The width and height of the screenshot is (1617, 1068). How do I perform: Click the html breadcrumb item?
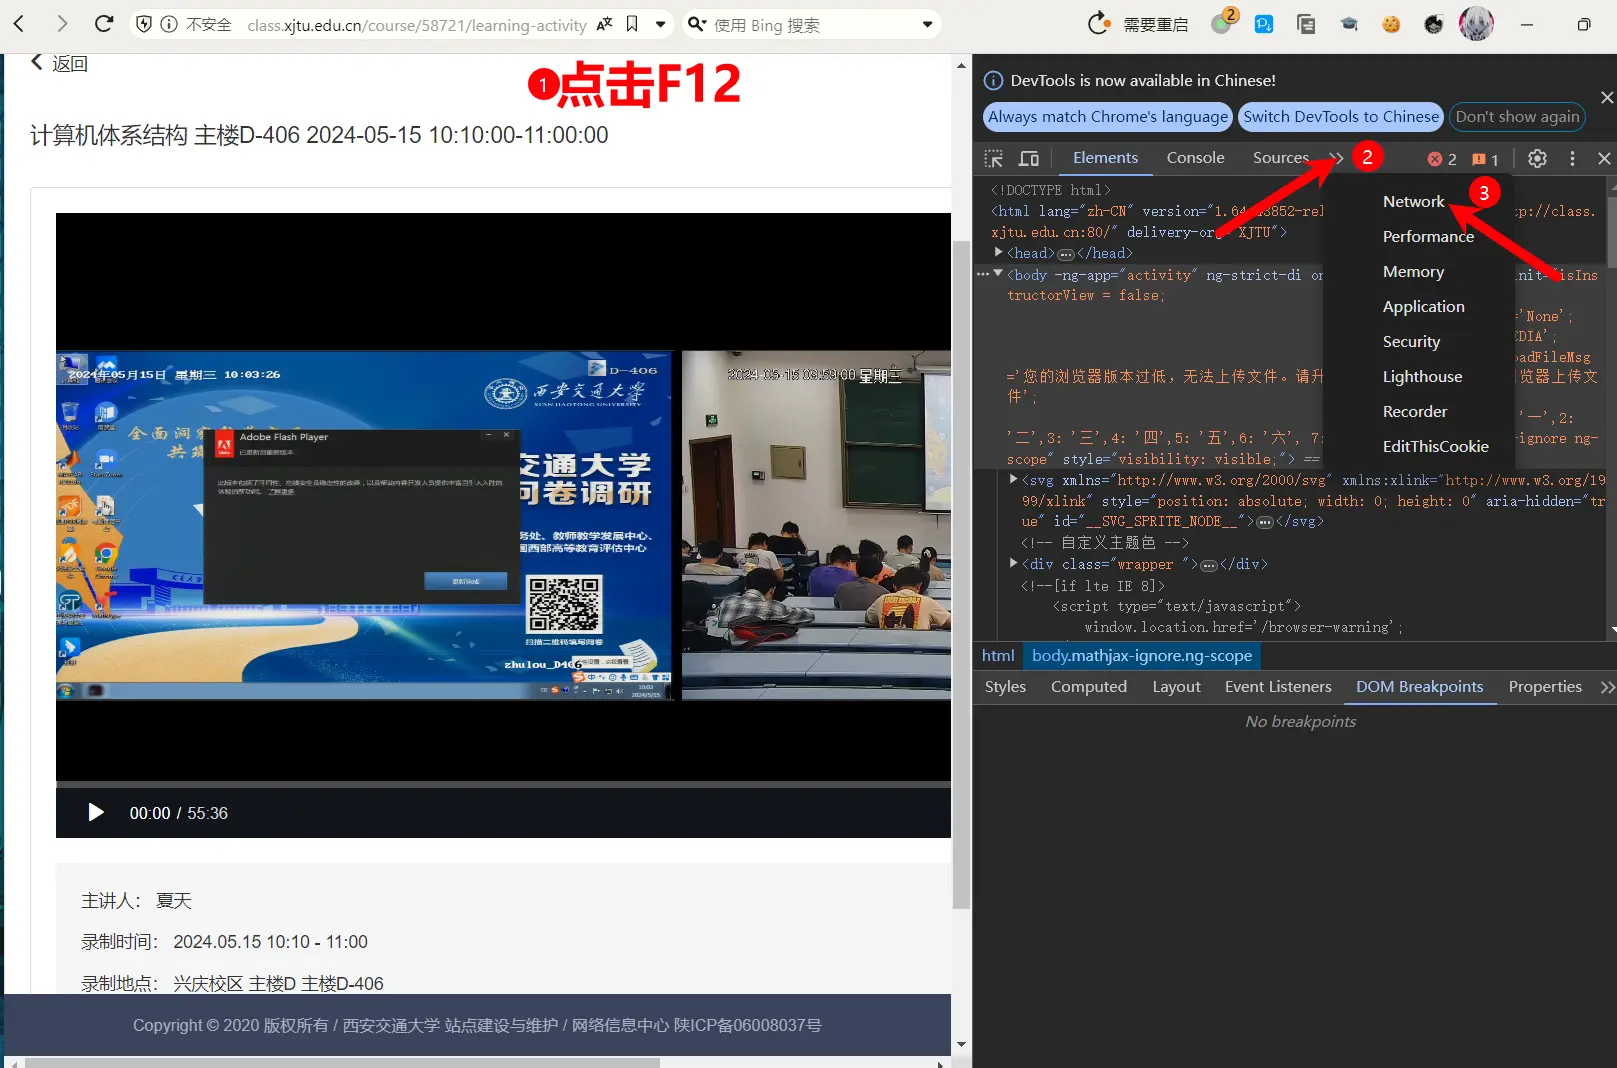point(998,655)
